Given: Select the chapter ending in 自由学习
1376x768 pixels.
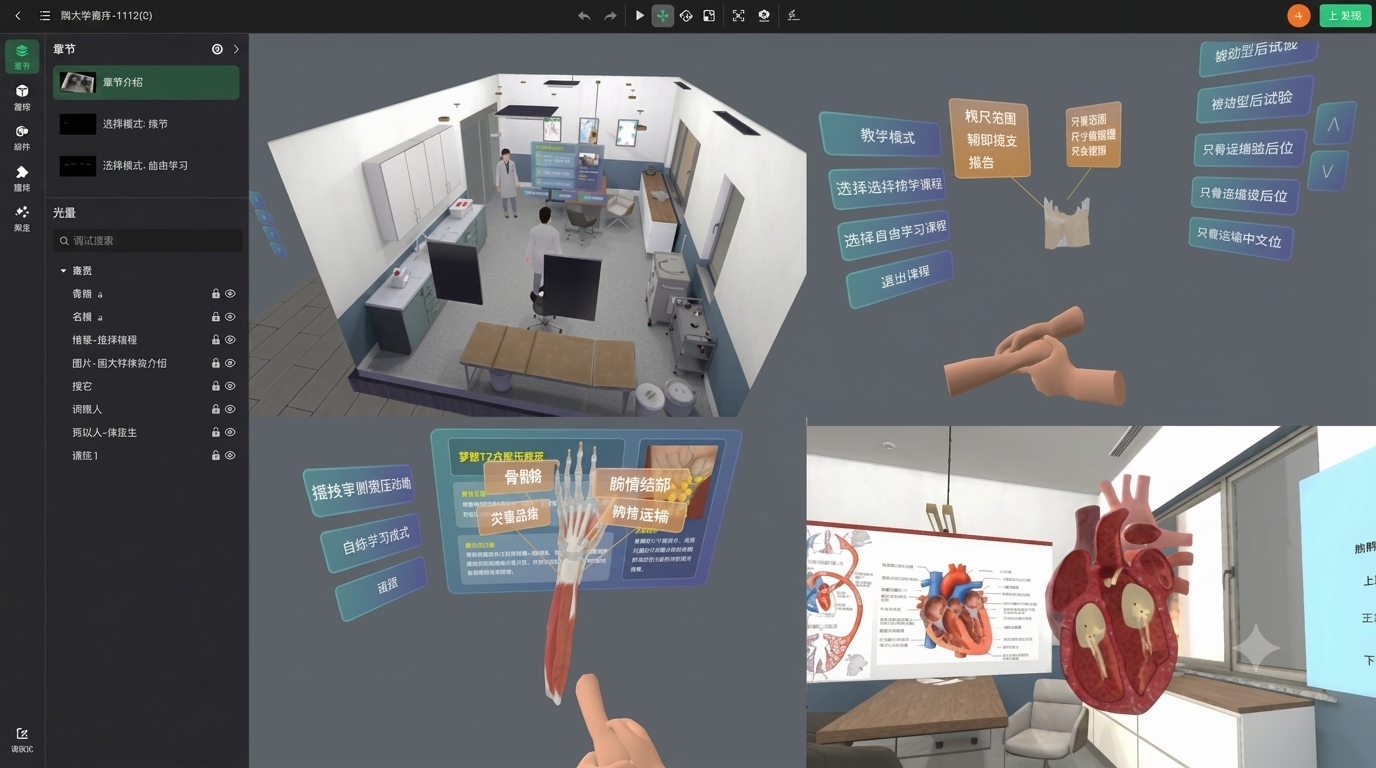Looking at the screenshot, I should [146, 165].
